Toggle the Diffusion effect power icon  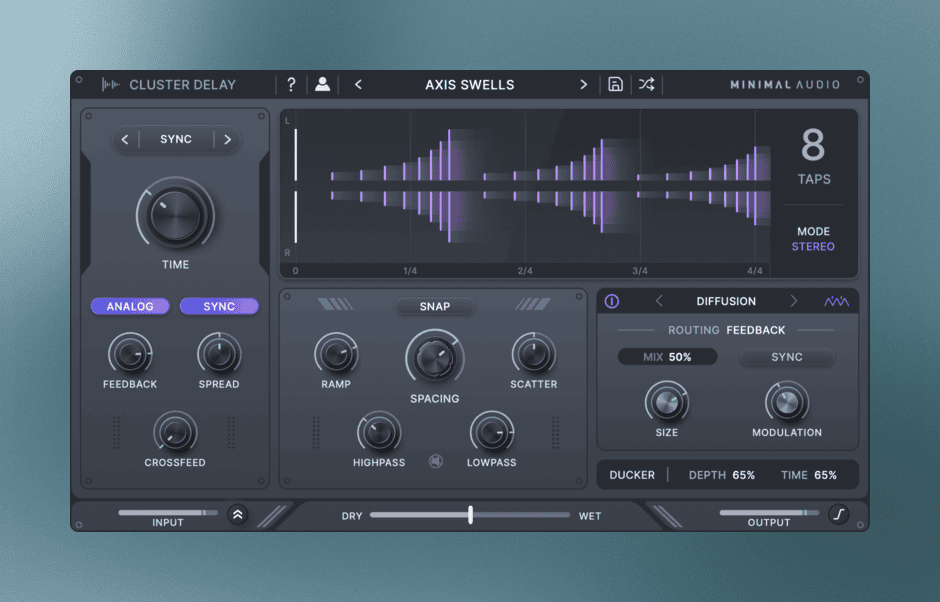[x=612, y=301]
